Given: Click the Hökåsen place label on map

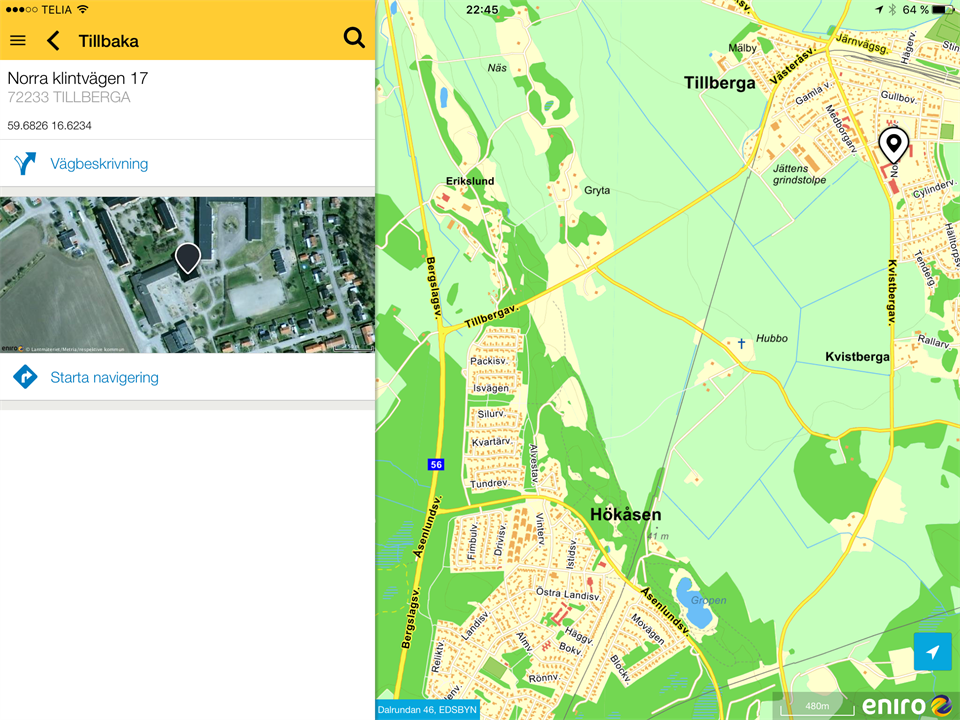Looking at the screenshot, I should [x=625, y=514].
